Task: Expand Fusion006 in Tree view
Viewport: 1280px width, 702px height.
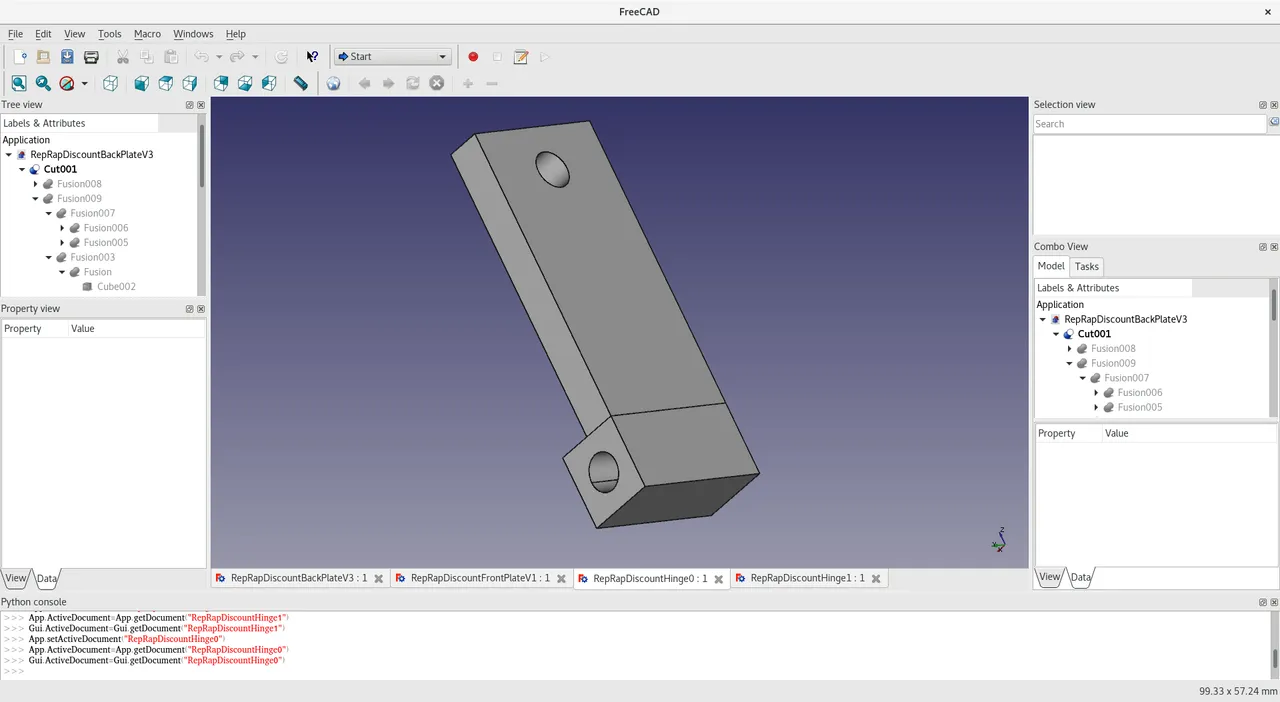Action: pyautogui.click(x=62, y=228)
